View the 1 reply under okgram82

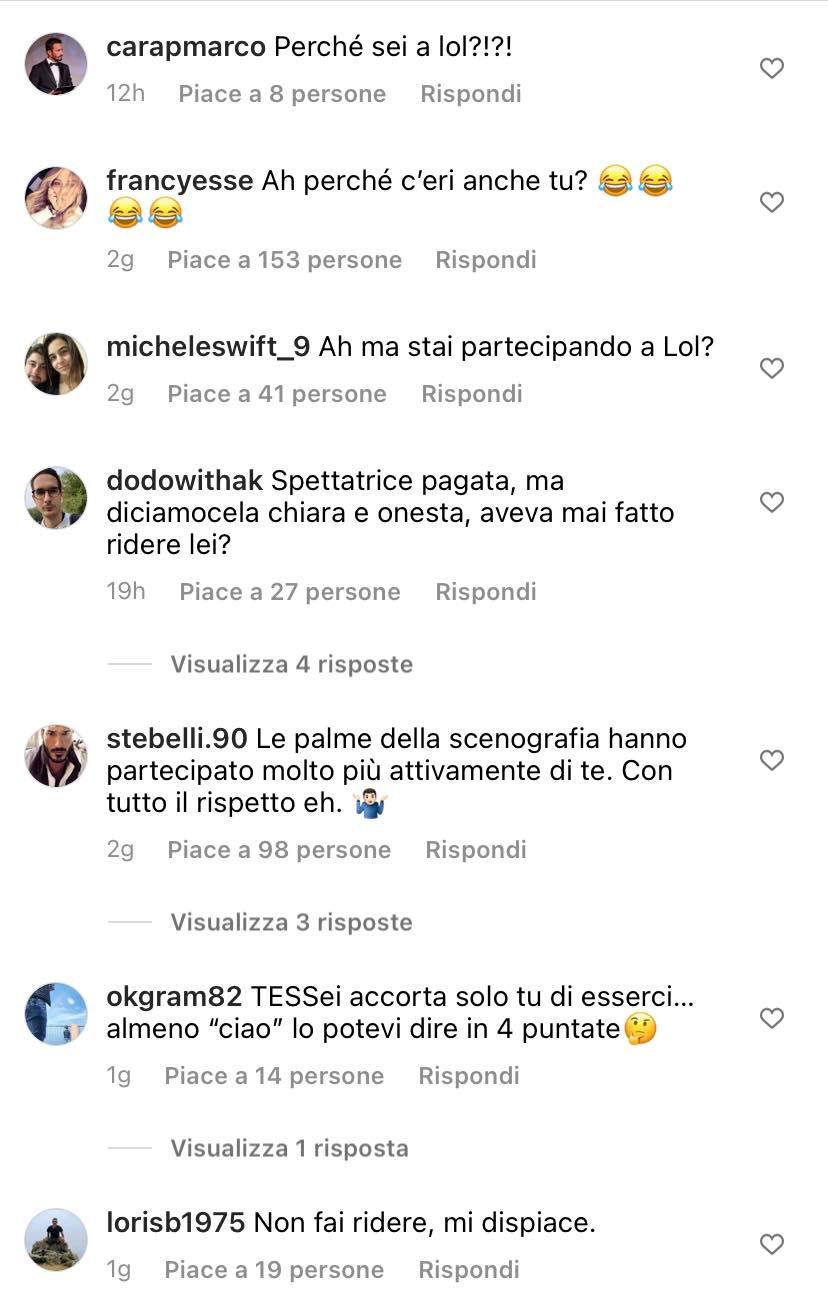coord(289,1148)
